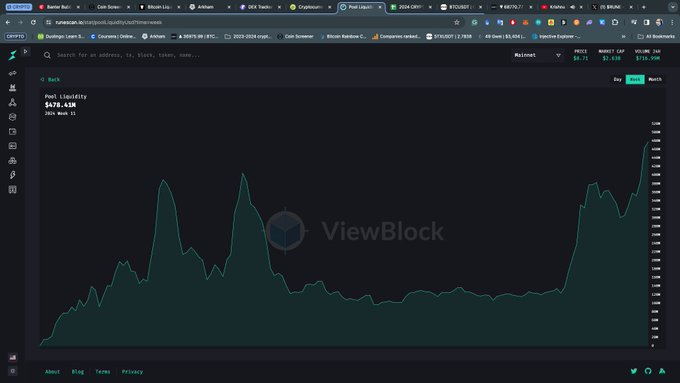Switch to the Arkham browser tab

tap(210, 7)
